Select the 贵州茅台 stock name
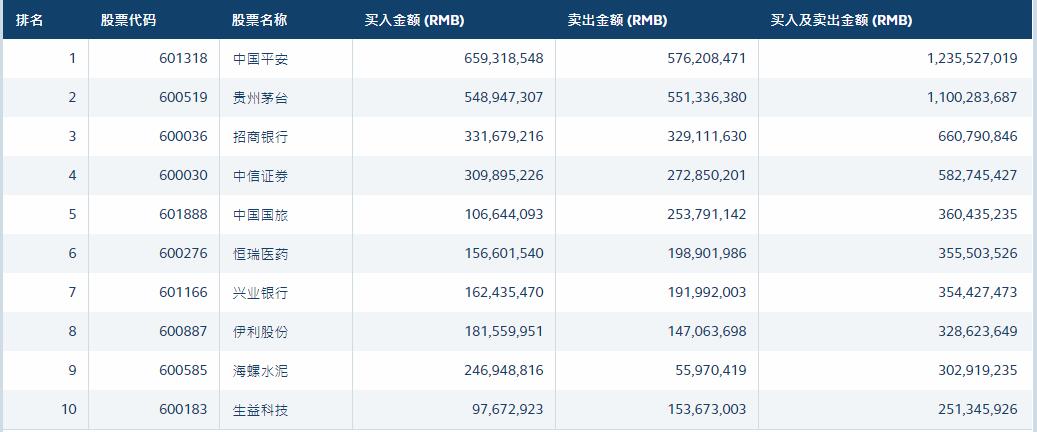 [260, 98]
